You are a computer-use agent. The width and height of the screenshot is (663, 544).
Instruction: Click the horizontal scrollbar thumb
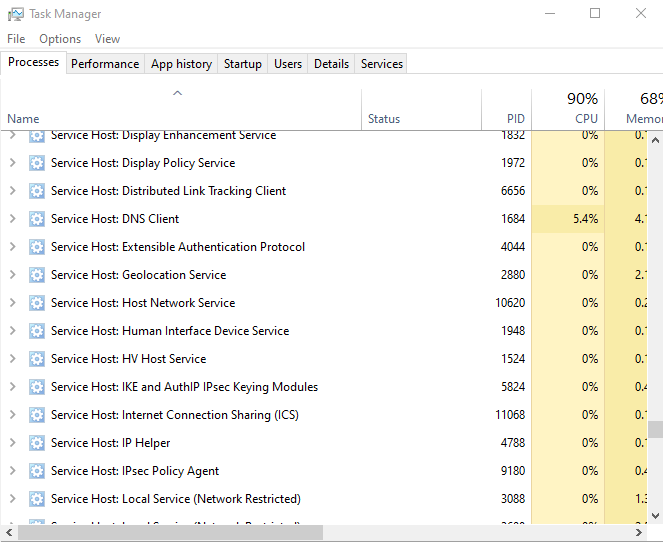coord(170,532)
